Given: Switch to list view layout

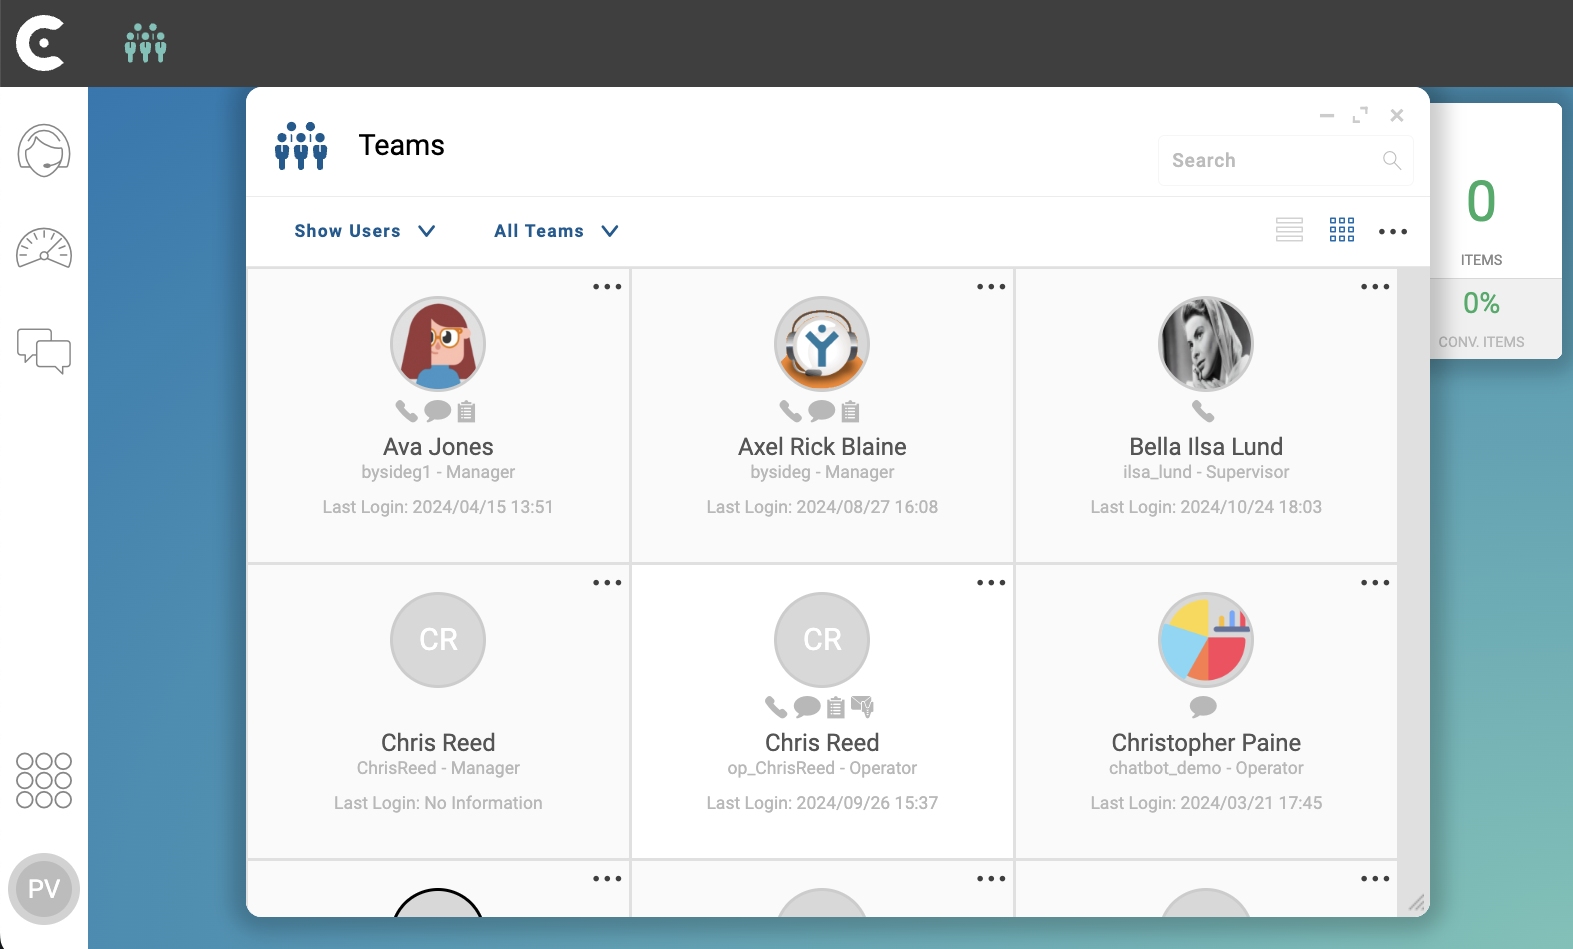Looking at the screenshot, I should coord(1290,231).
